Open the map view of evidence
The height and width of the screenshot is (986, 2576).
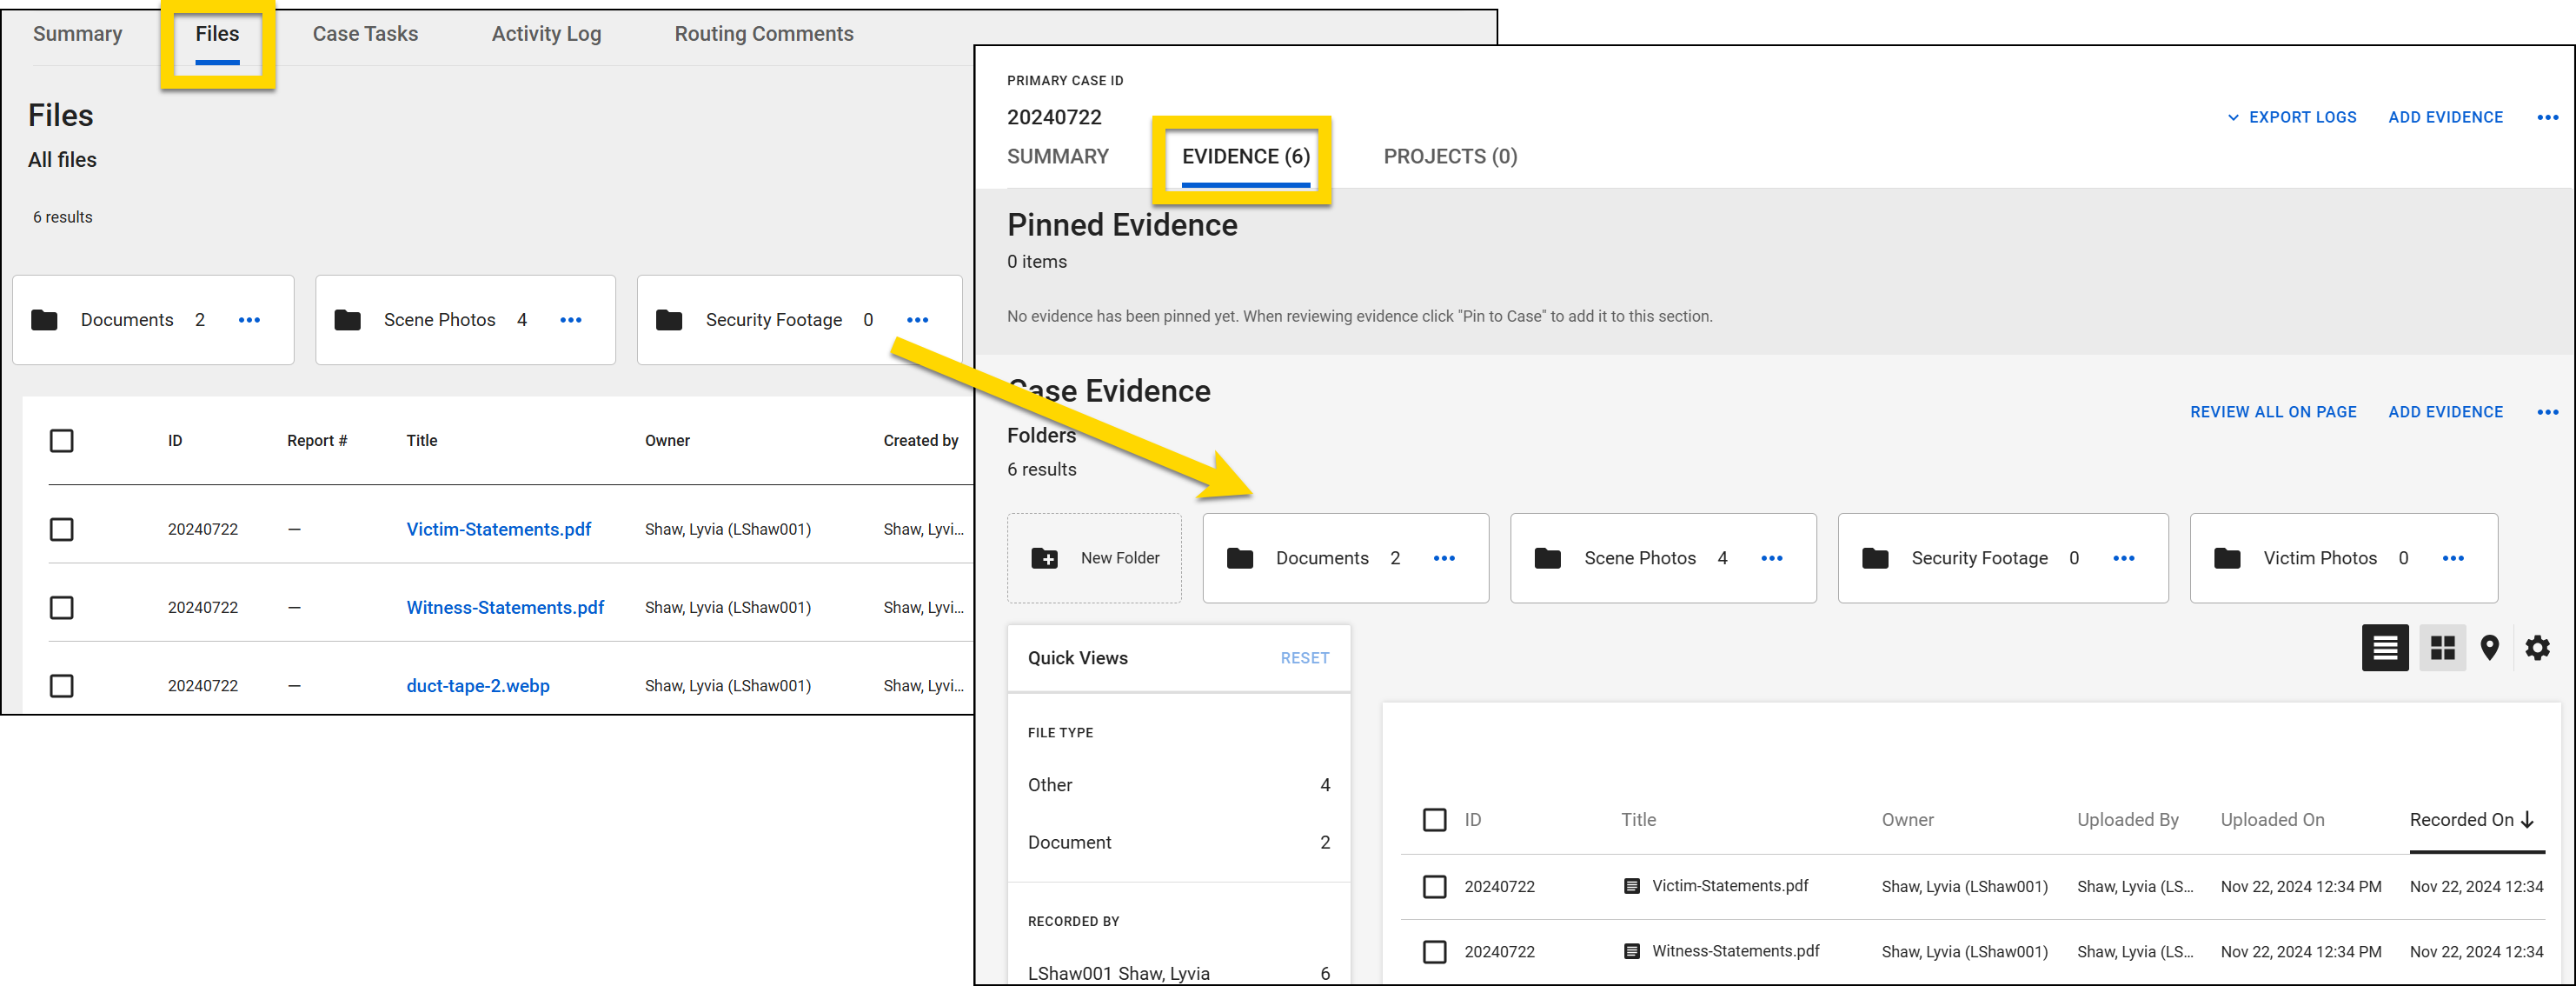2490,648
